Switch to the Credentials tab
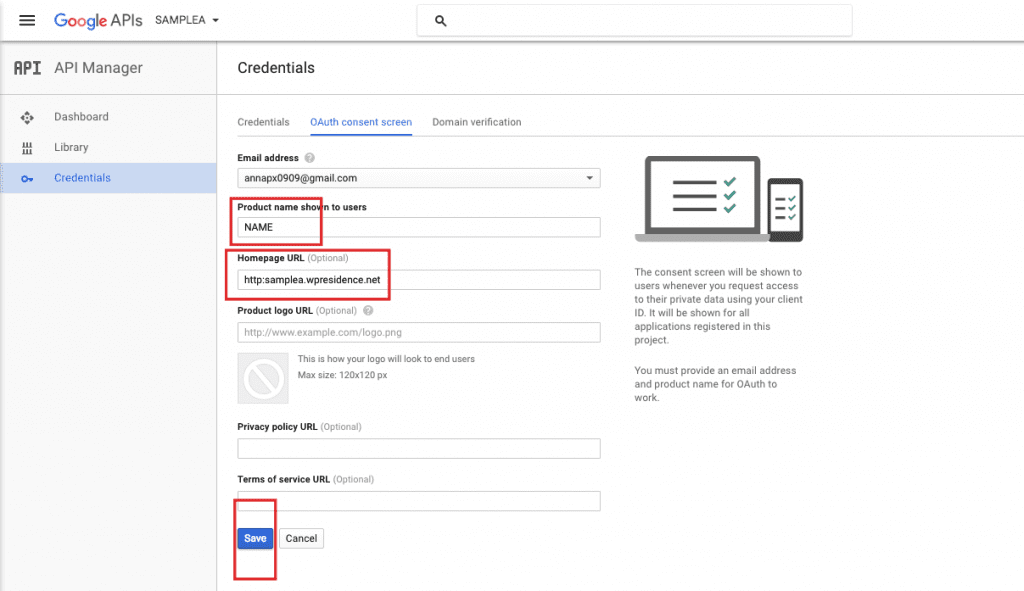Image resolution: width=1024 pixels, height=591 pixels. (x=263, y=122)
